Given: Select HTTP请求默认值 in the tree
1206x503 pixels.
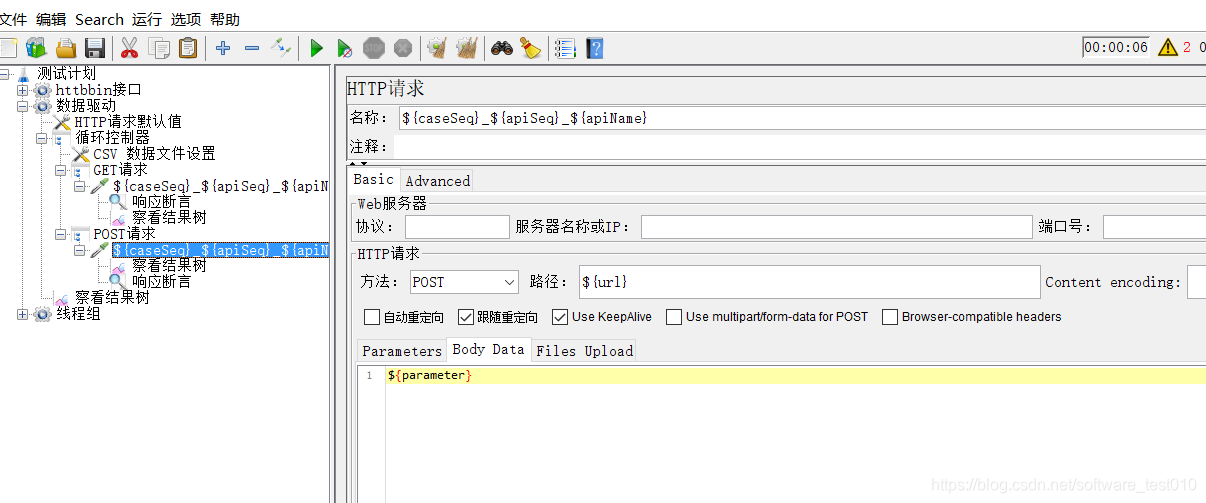Looking at the screenshot, I should (x=128, y=122).
